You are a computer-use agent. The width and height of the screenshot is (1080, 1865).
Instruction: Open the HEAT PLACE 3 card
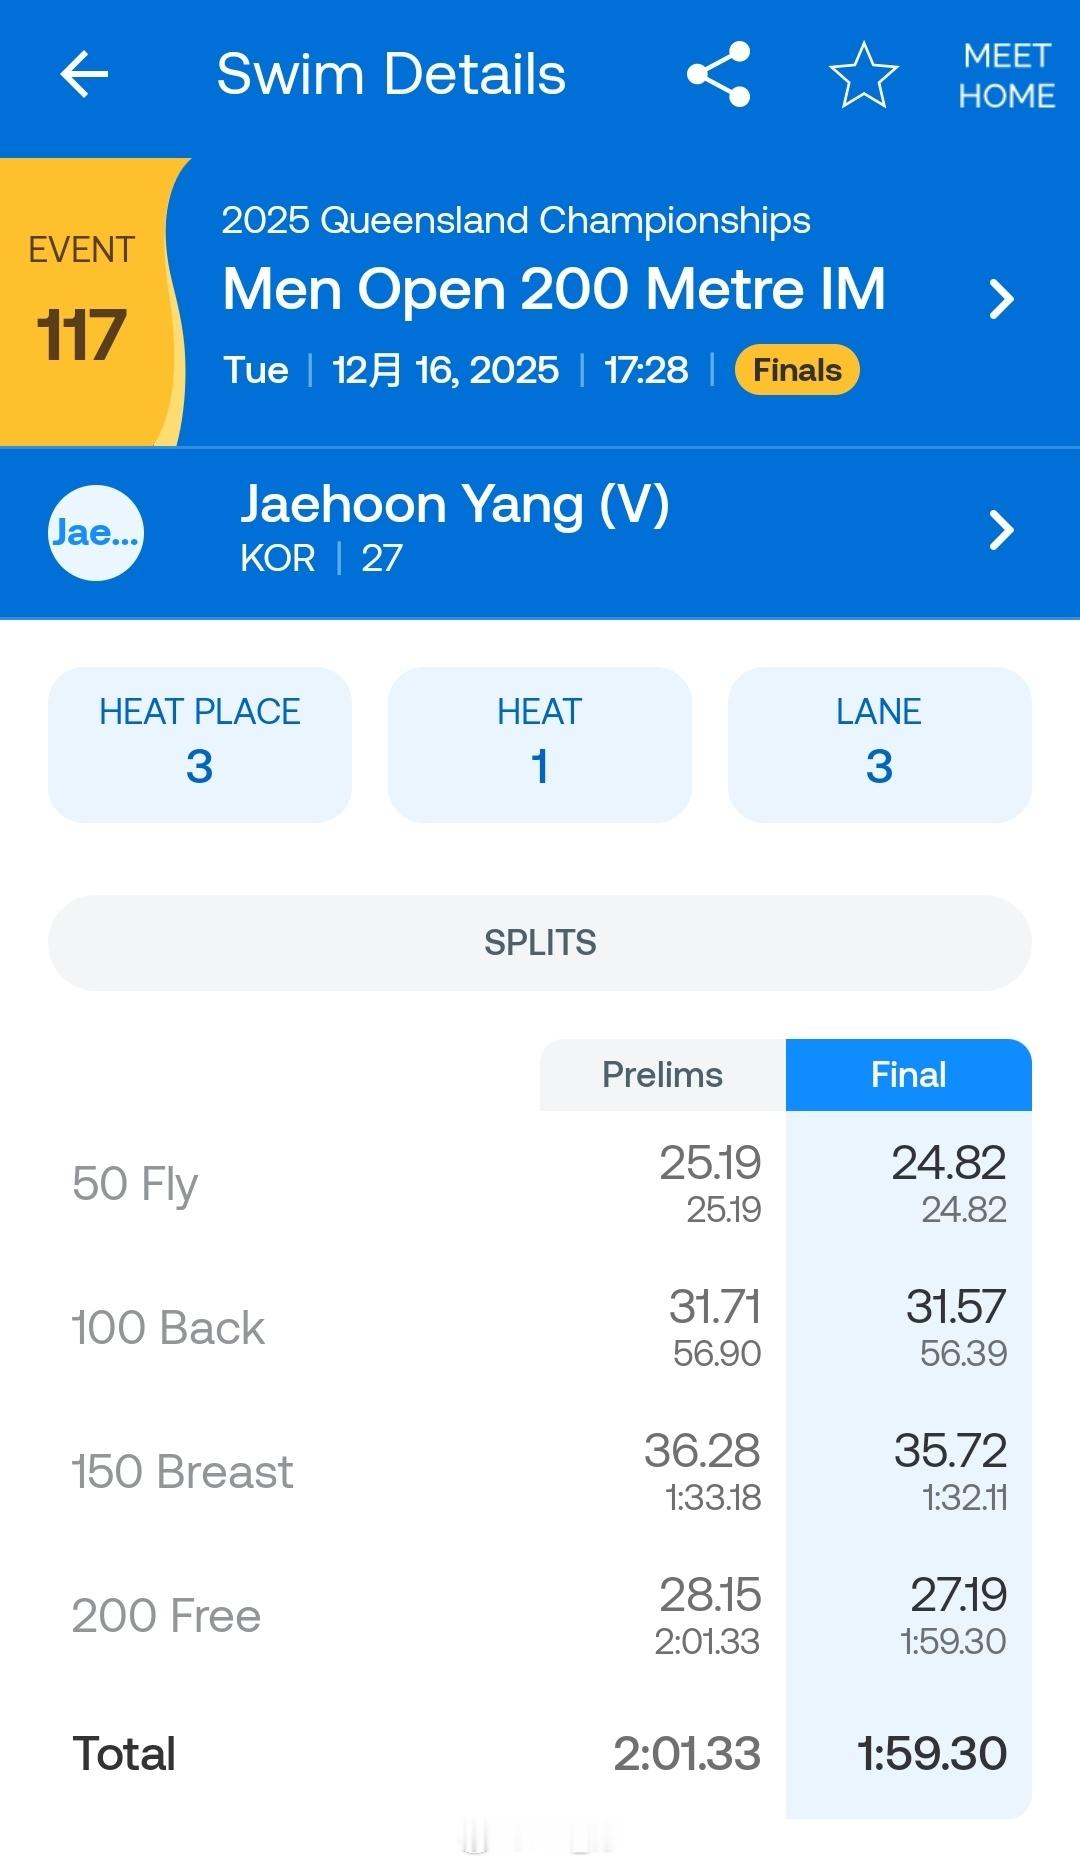[200, 745]
